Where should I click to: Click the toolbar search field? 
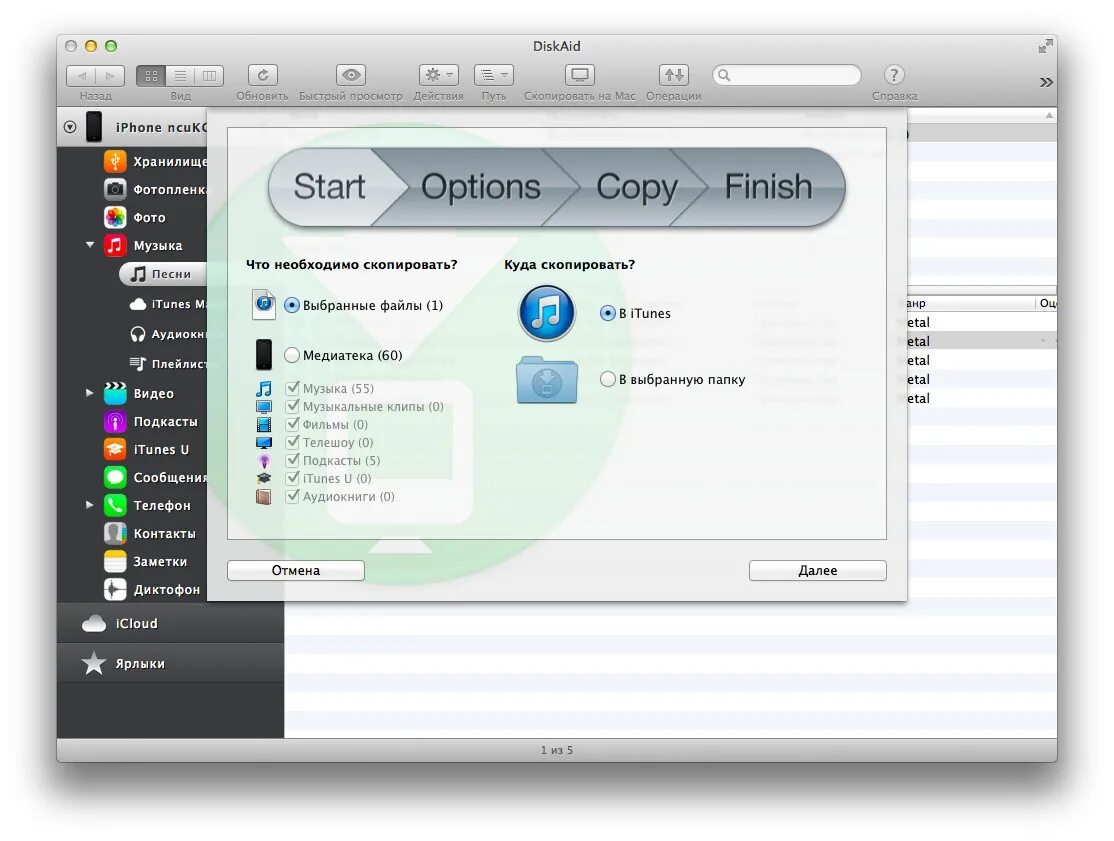pos(786,75)
